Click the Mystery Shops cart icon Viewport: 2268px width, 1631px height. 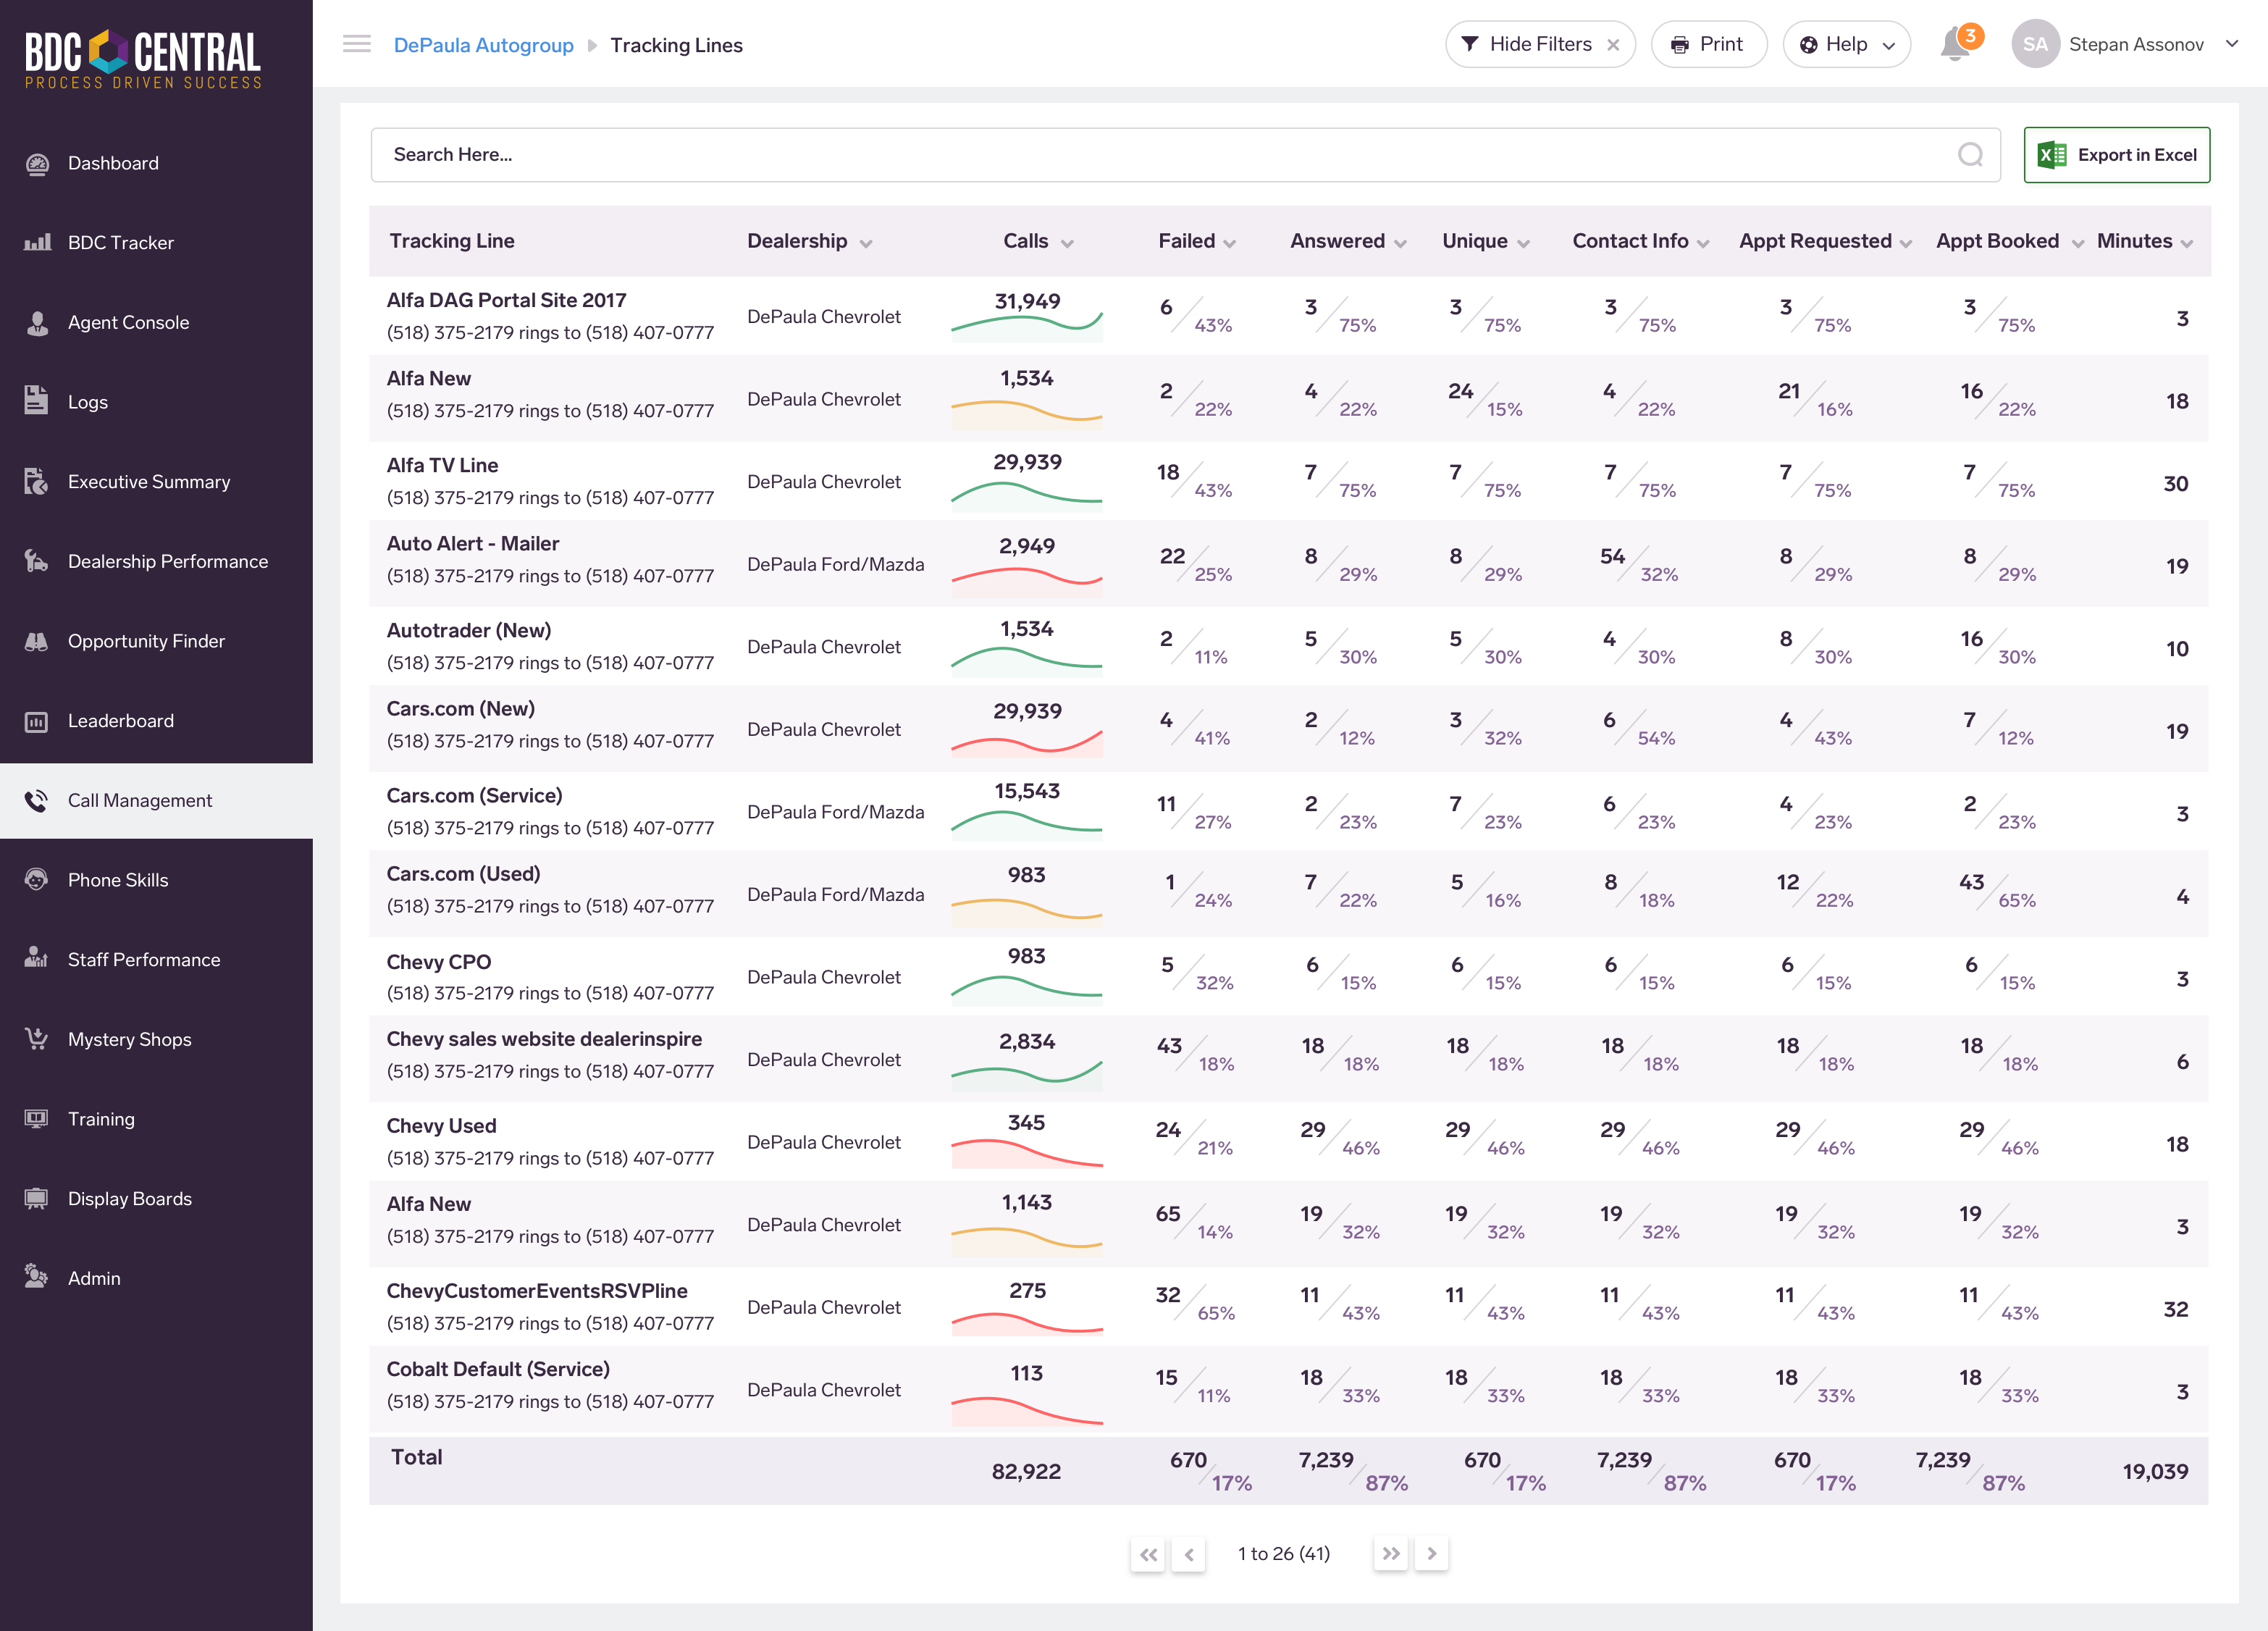coord(37,1039)
